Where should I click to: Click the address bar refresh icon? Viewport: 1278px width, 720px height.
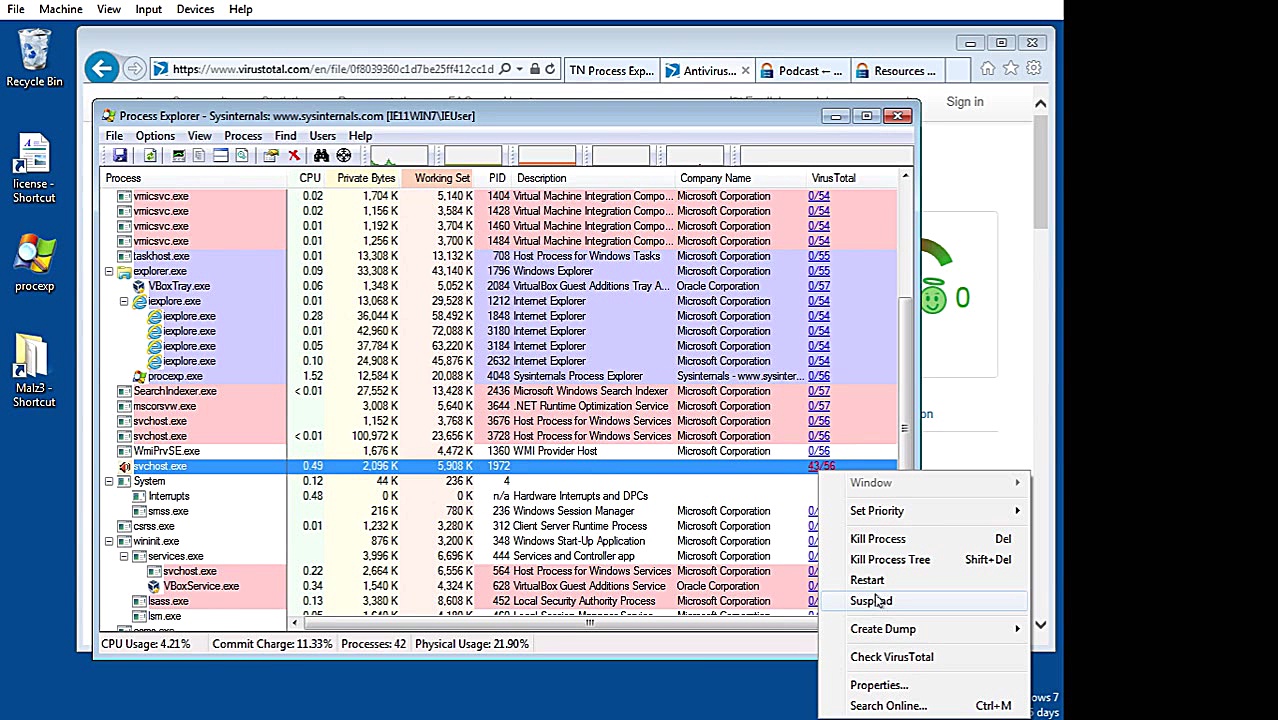point(550,70)
